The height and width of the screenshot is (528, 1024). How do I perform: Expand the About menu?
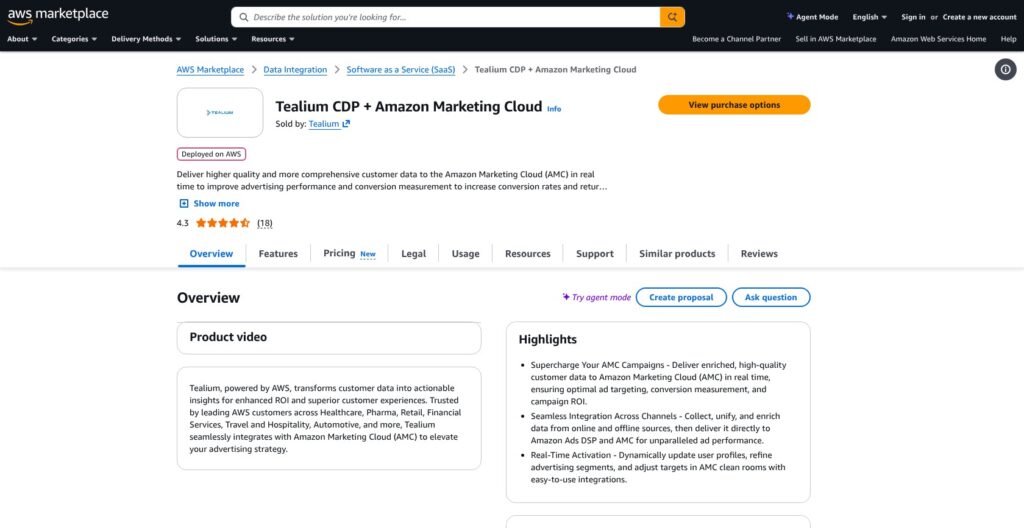[22, 39]
